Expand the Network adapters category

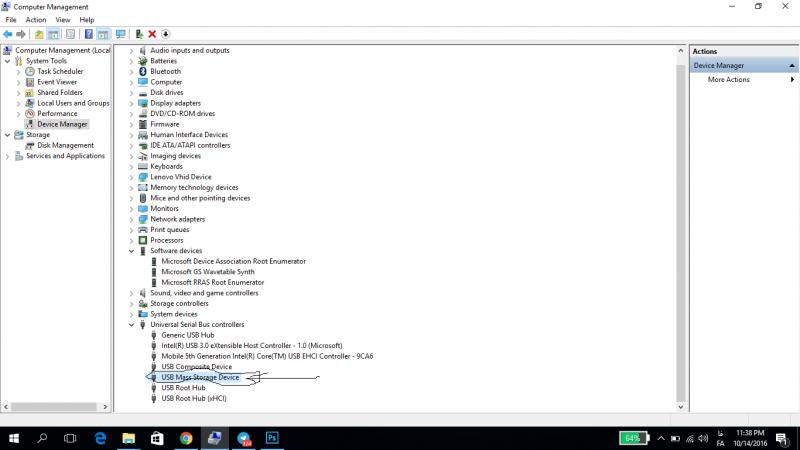point(131,219)
